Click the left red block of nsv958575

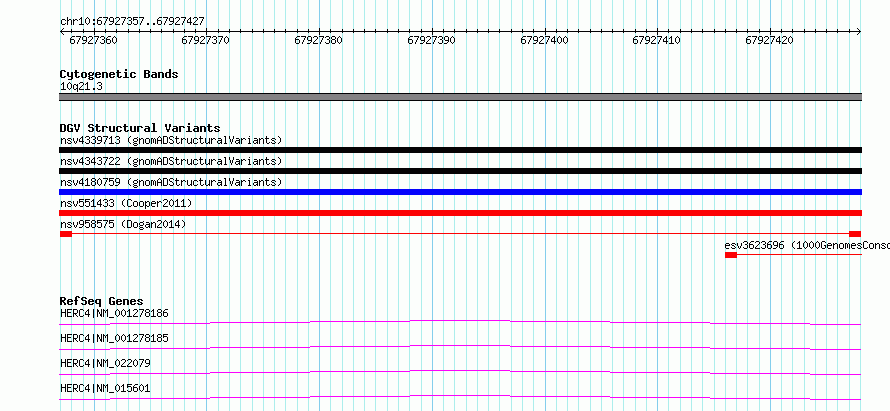click(66, 234)
